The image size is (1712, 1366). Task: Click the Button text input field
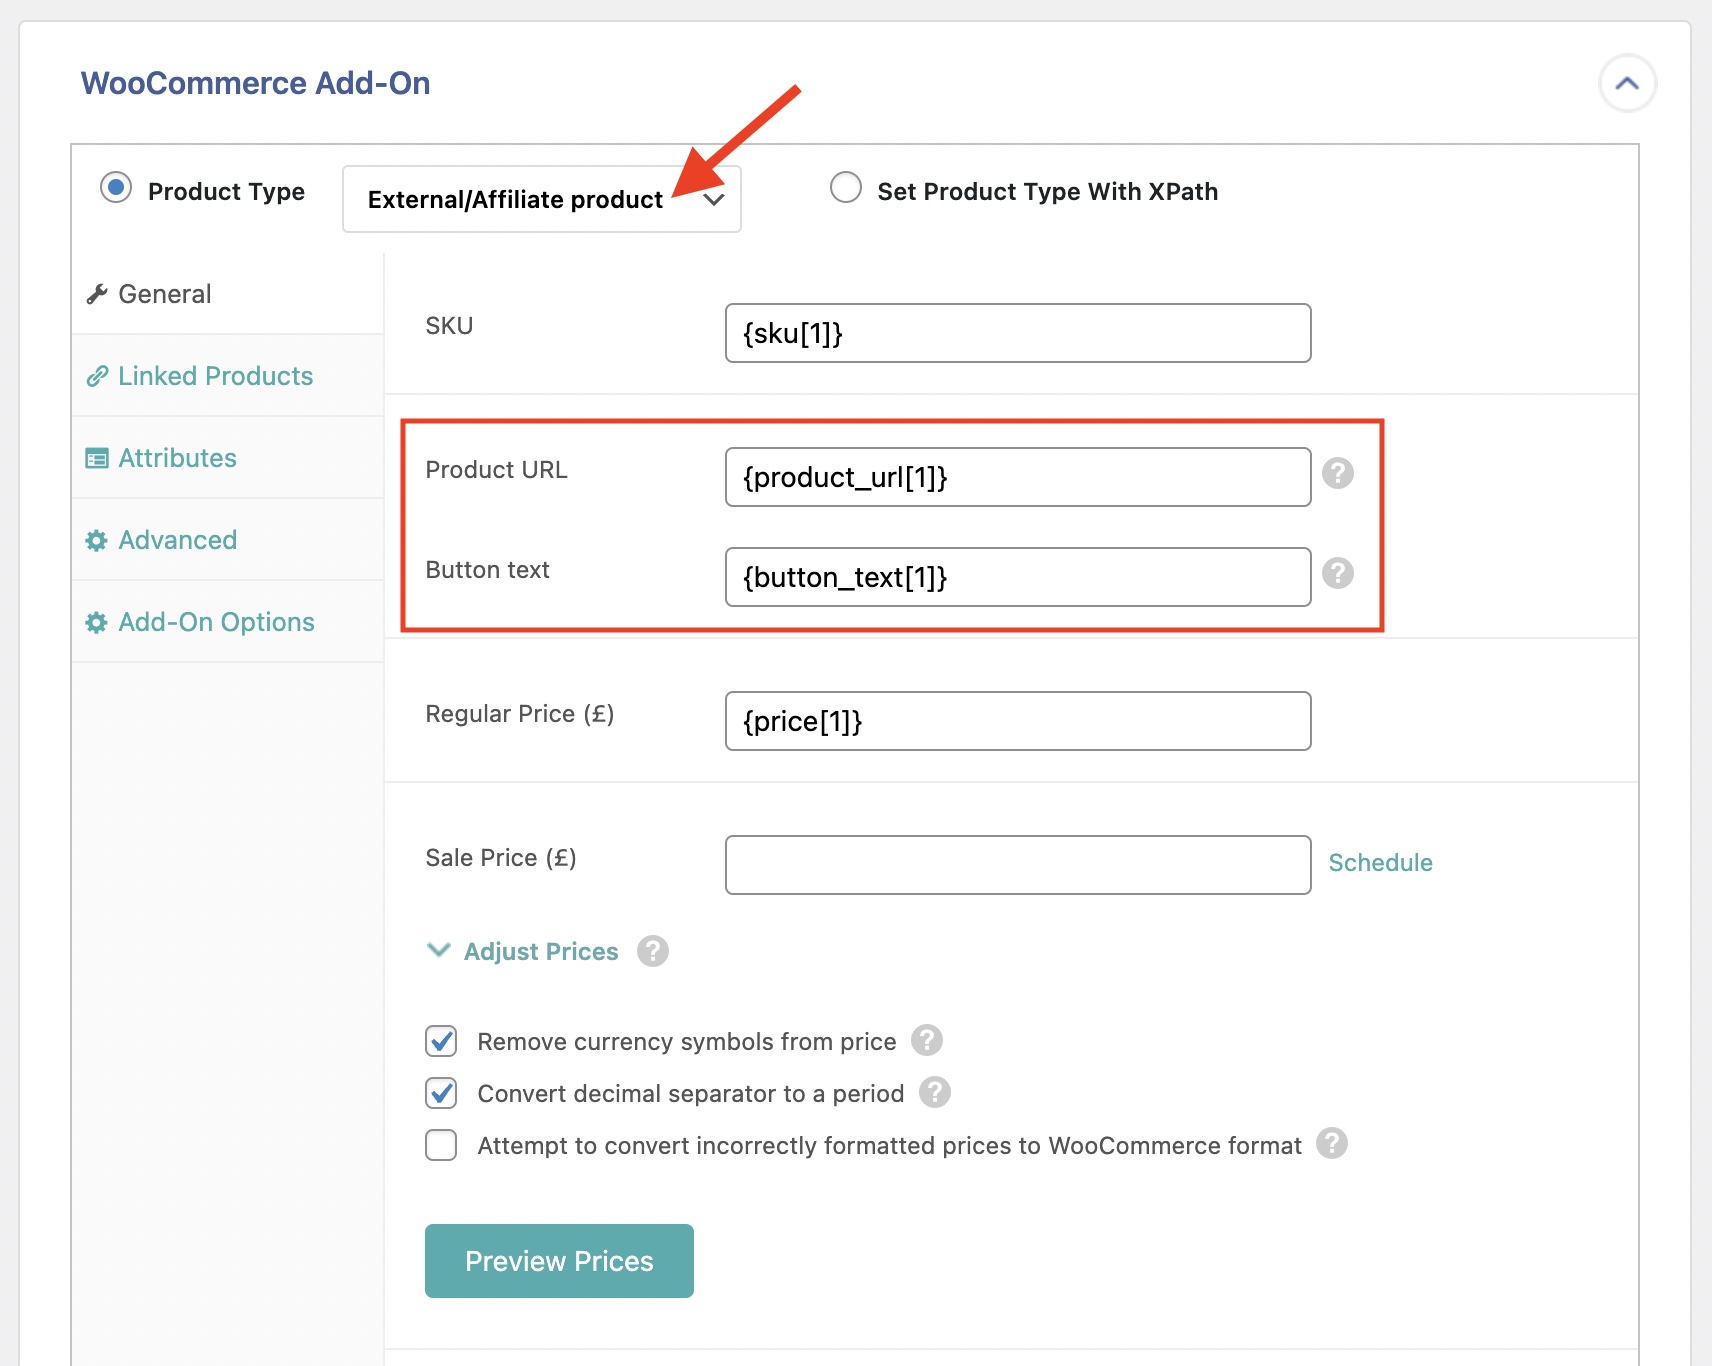pyautogui.click(x=1018, y=577)
